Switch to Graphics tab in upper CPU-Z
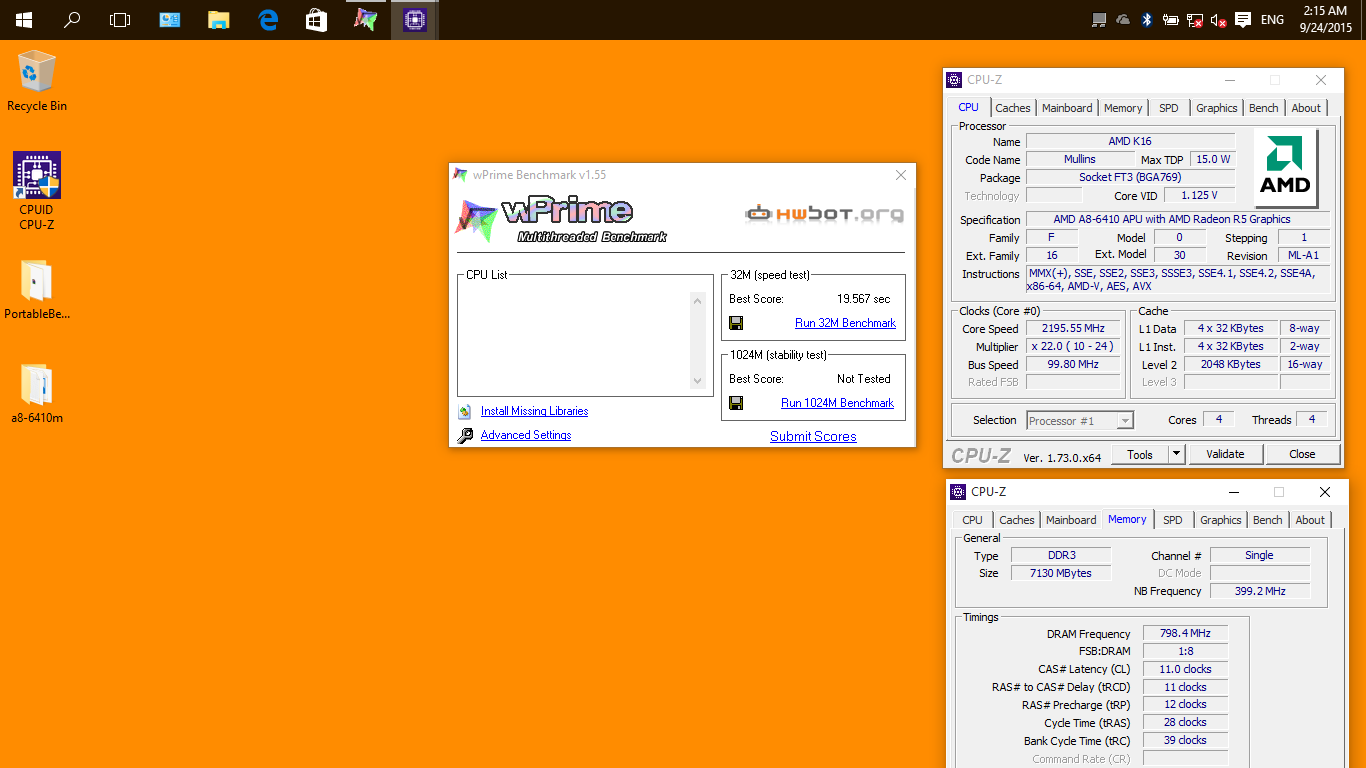The width and height of the screenshot is (1366, 768). coord(1217,108)
